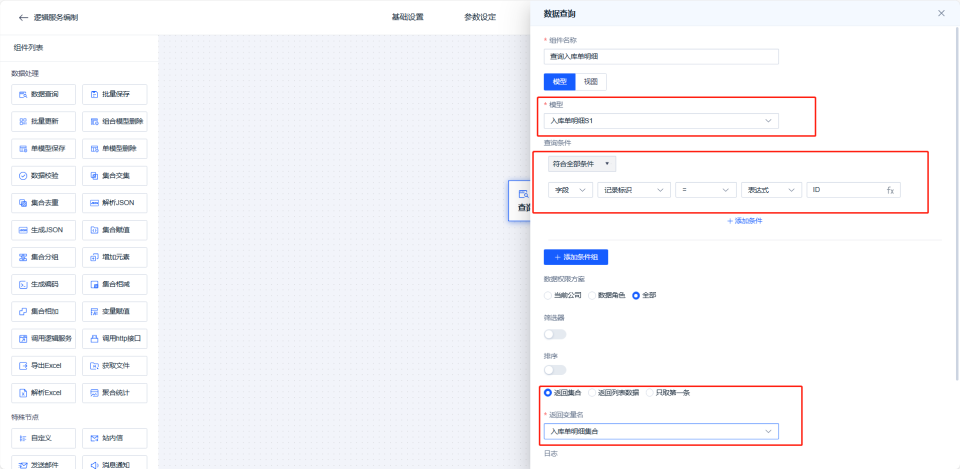The height and width of the screenshot is (469, 960).
Task: Switch to the 视图 tab
Action: click(x=591, y=82)
